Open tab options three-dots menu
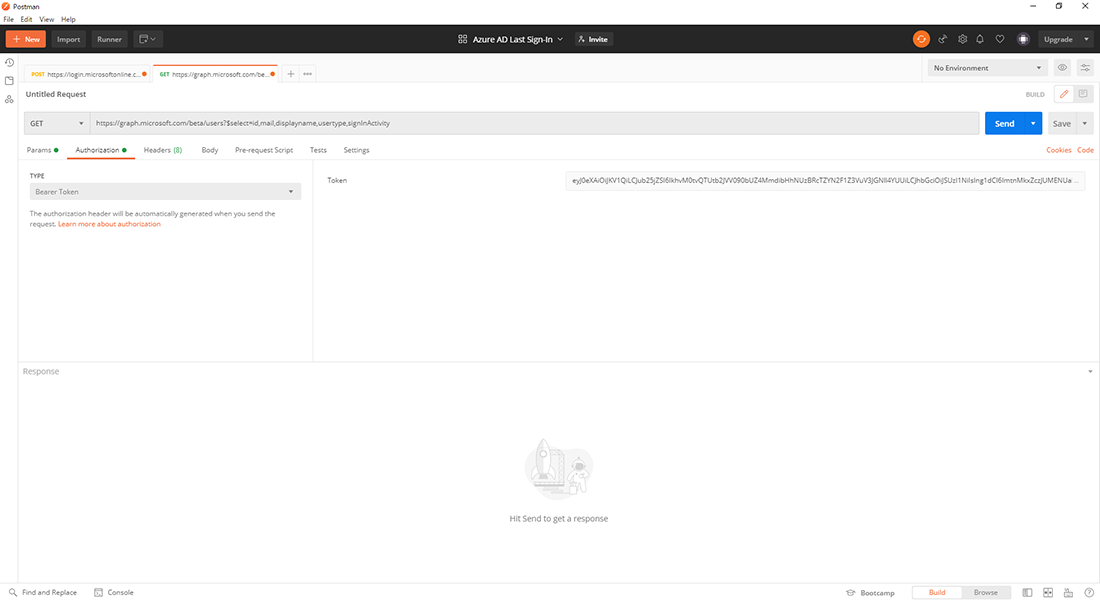1100x602 pixels. [307, 74]
